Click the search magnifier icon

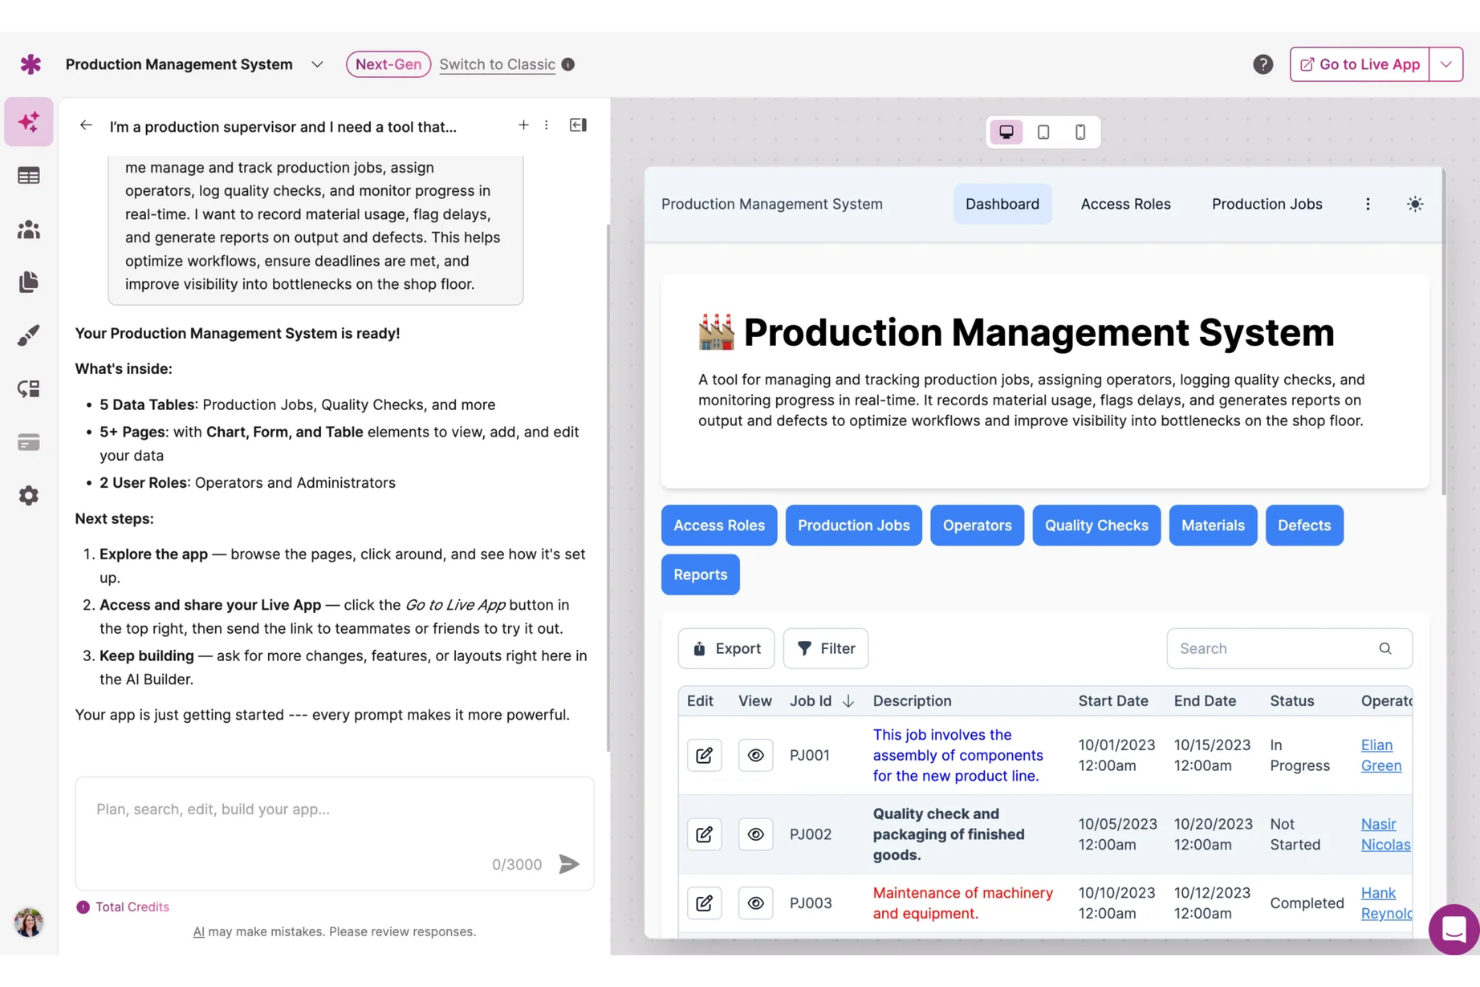click(x=1385, y=649)
